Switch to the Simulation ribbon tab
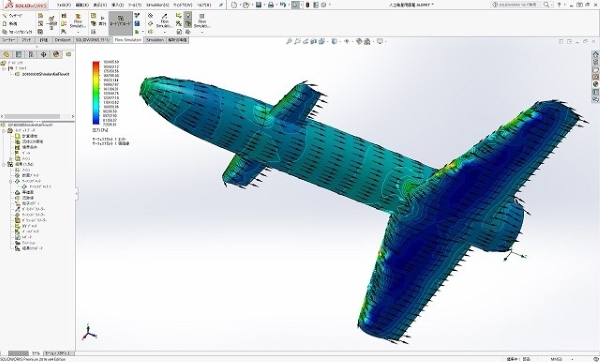 pos(155,40)
